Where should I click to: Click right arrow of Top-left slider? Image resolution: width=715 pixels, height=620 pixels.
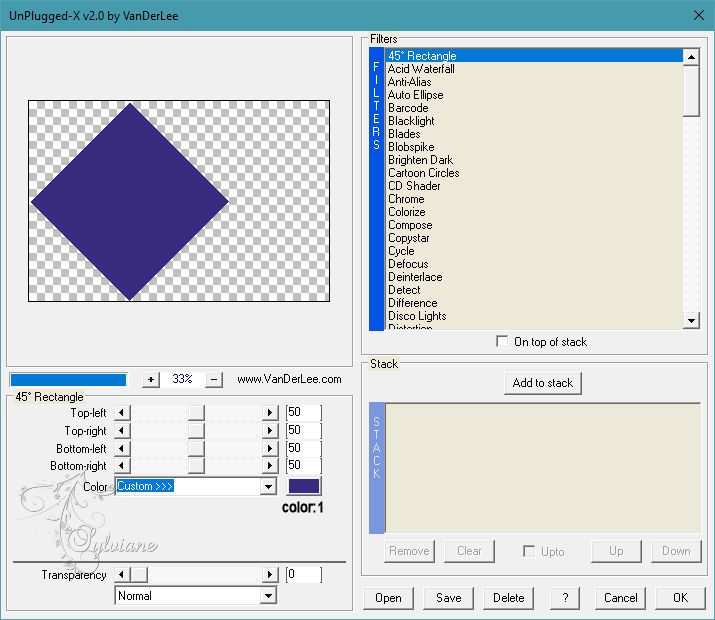[x=270, y=413]
